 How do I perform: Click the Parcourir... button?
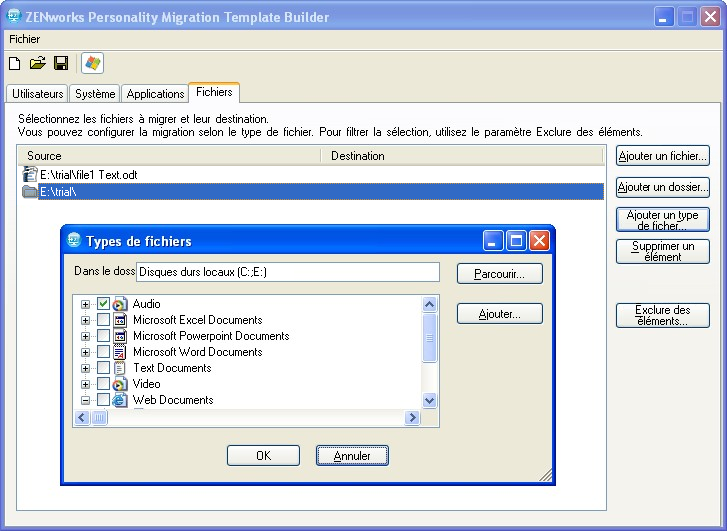point(499,274)
